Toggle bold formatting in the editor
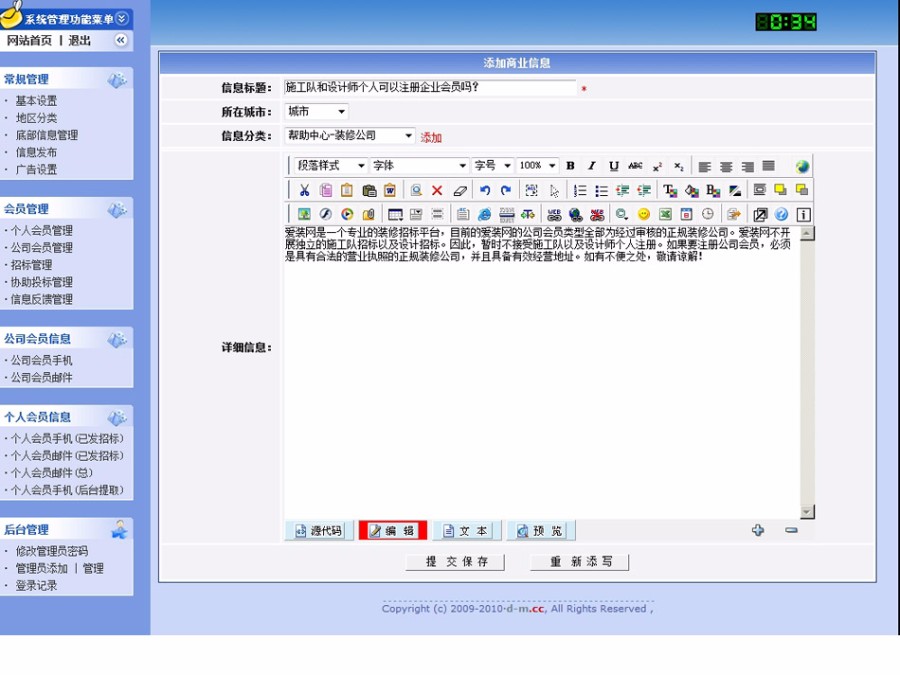The height and width of the screenshot is (675, 900). click(569, 165)
